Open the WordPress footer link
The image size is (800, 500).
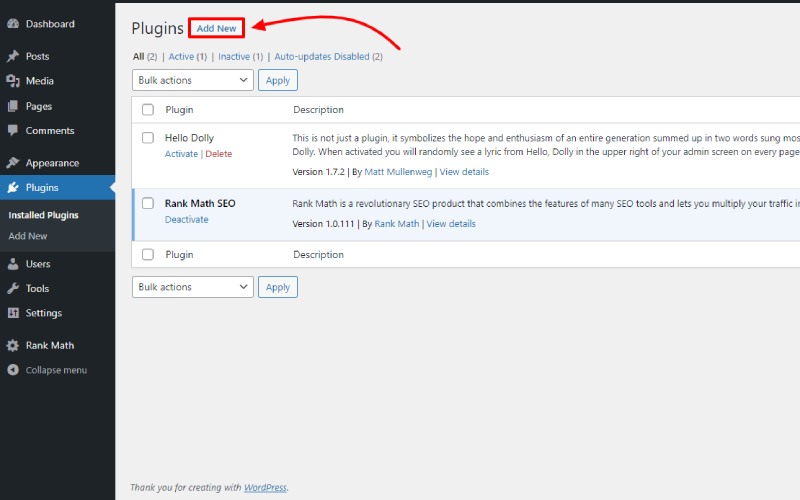265,488
